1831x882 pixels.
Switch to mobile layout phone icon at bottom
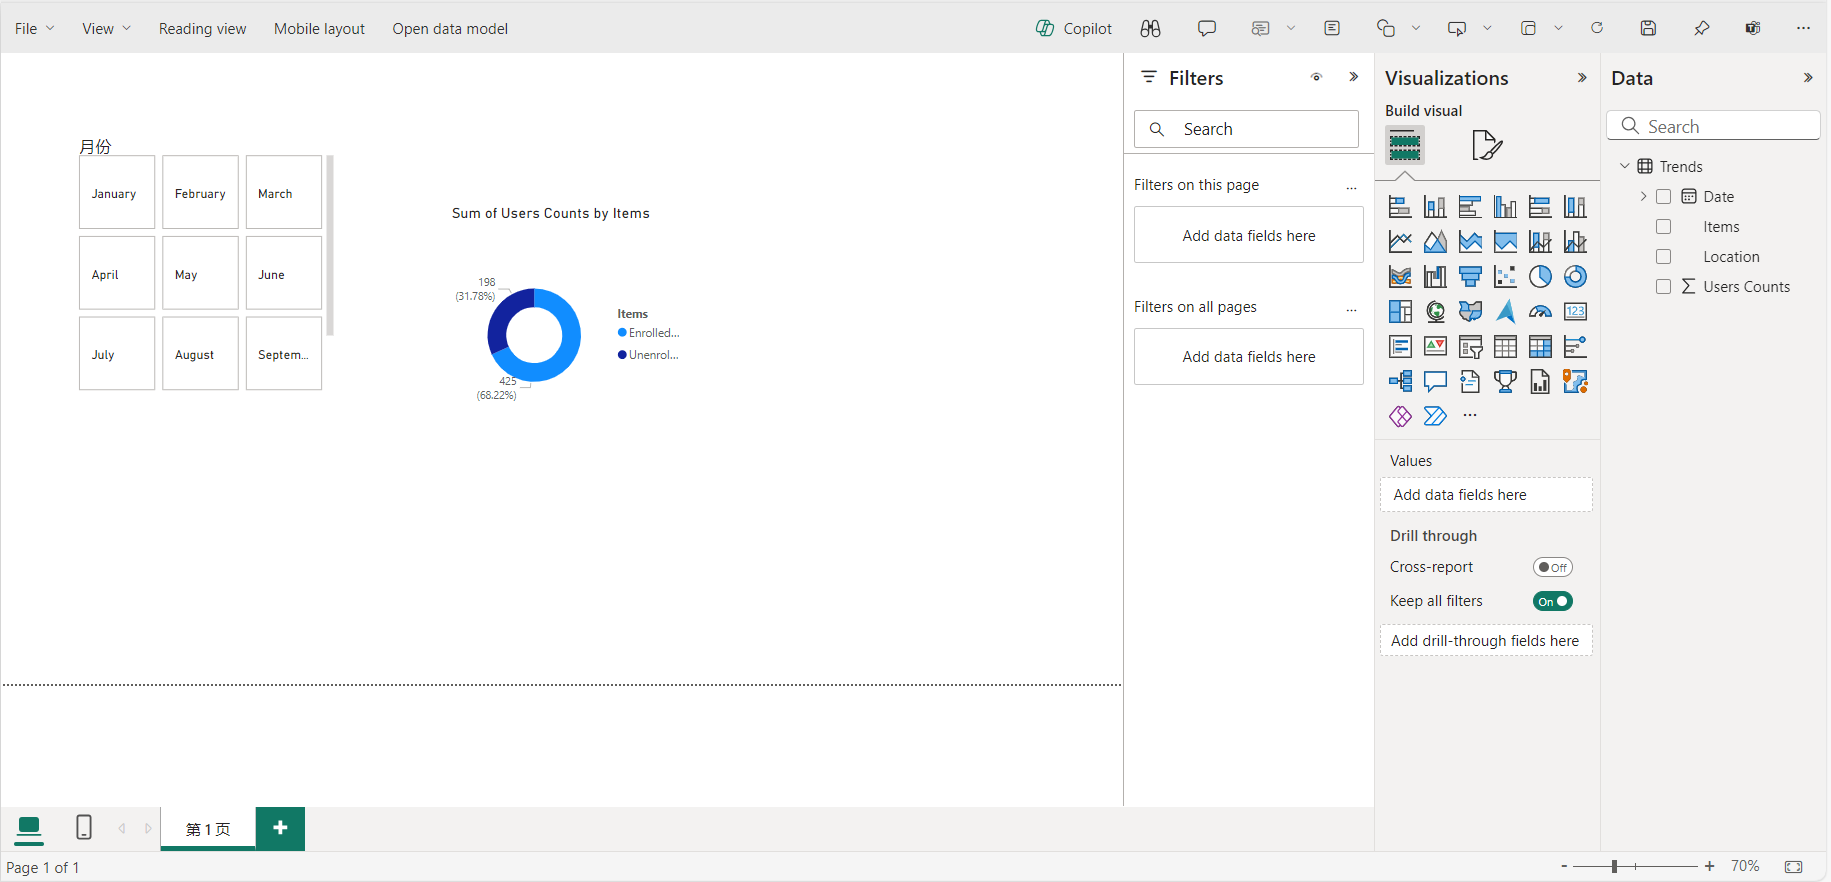[x=84, y=828]
